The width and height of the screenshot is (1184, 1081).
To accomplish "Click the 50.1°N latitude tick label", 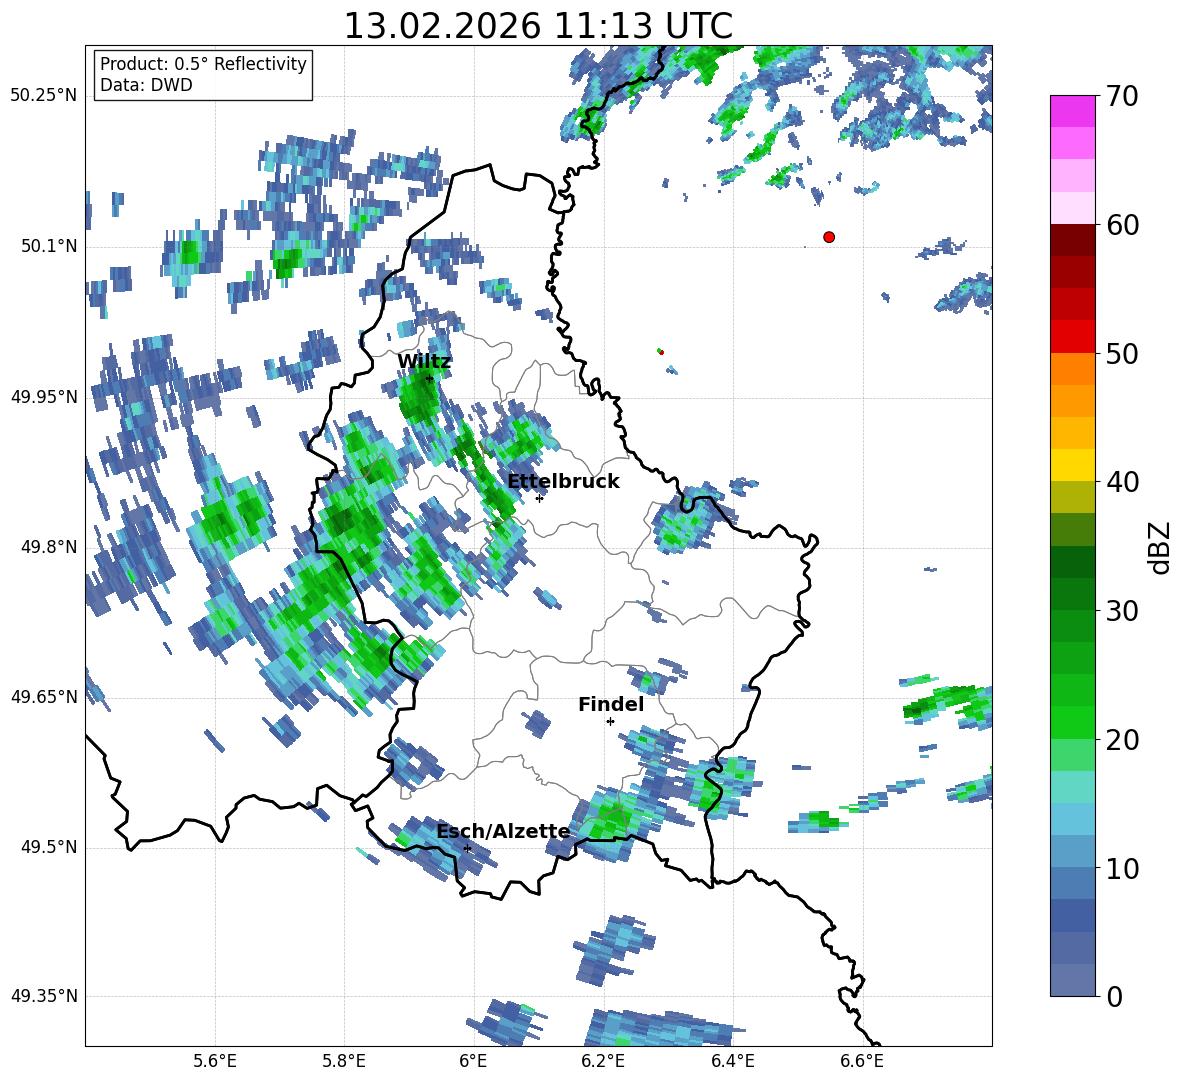I will 49,246.
